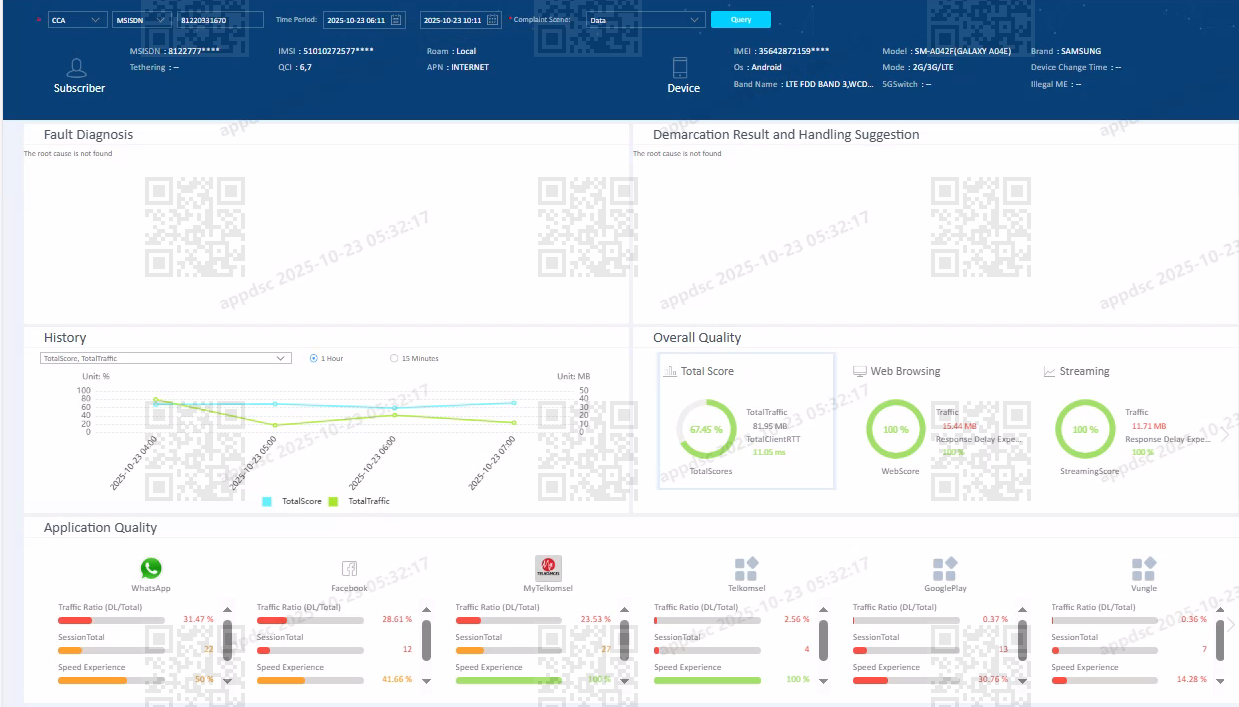Click the Brand SAMSUNG value

(x=1081, y=51)
